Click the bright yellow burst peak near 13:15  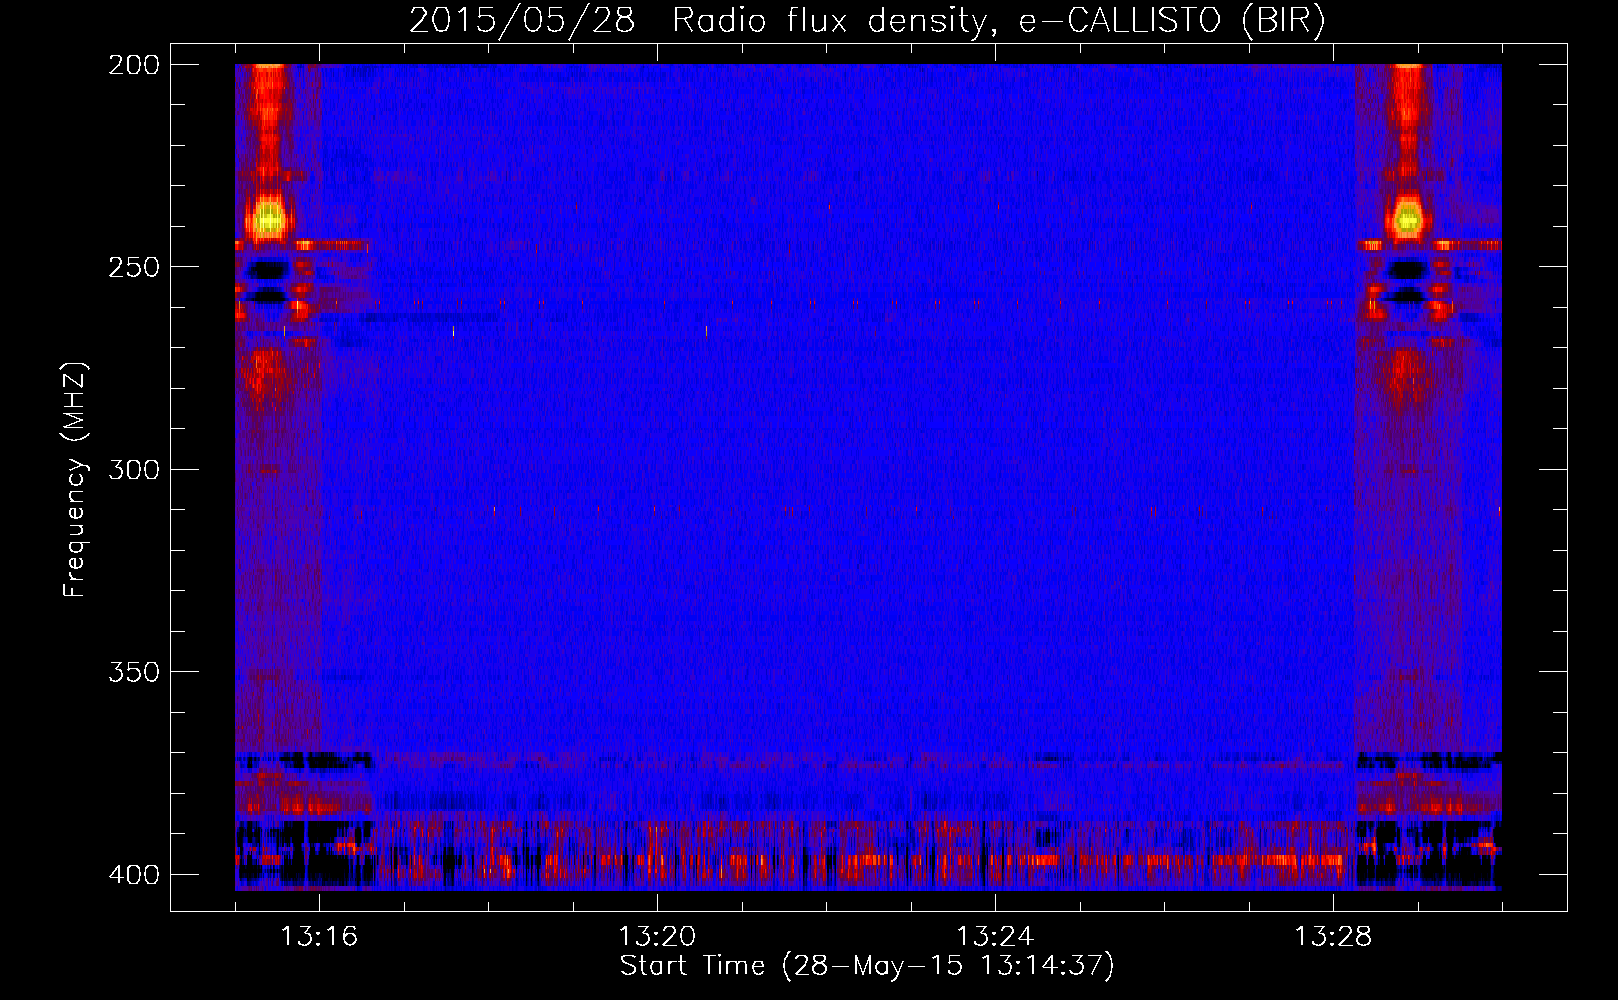coord(268,217)
